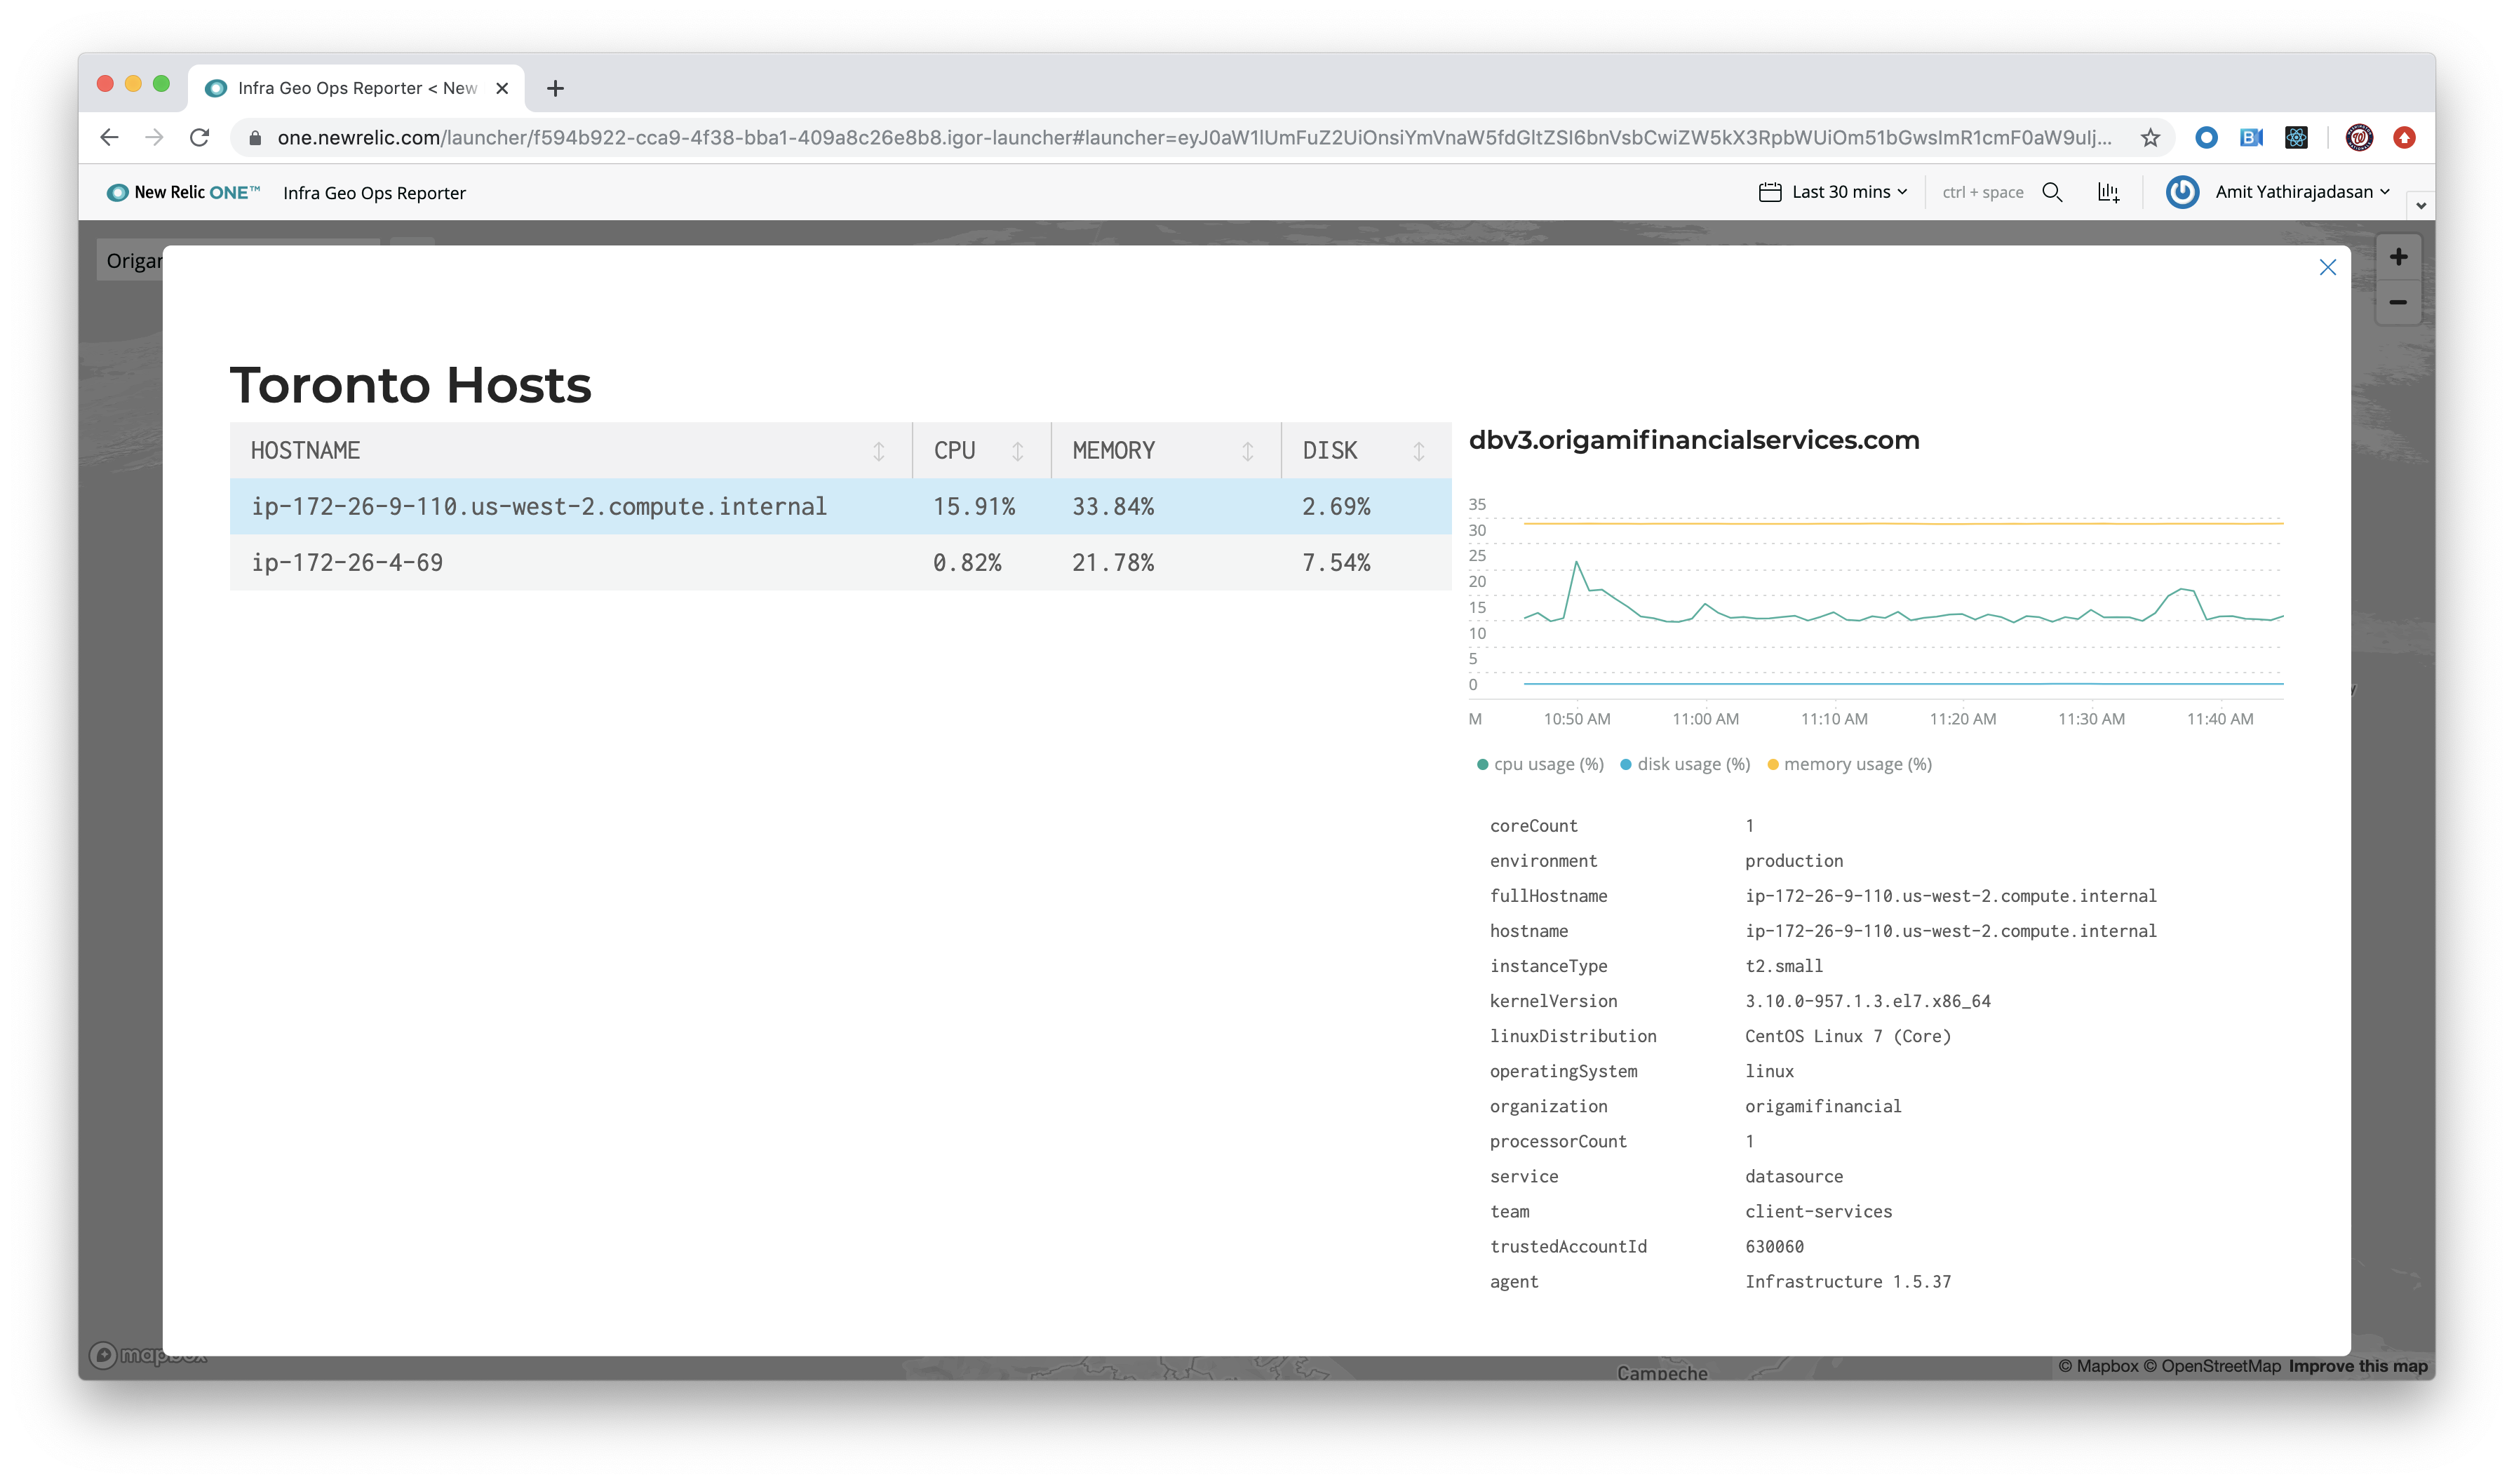Click the user profile icon for Amit Yathirajadasan
Screen dimensions: 2514x1484
point(2186,191)
